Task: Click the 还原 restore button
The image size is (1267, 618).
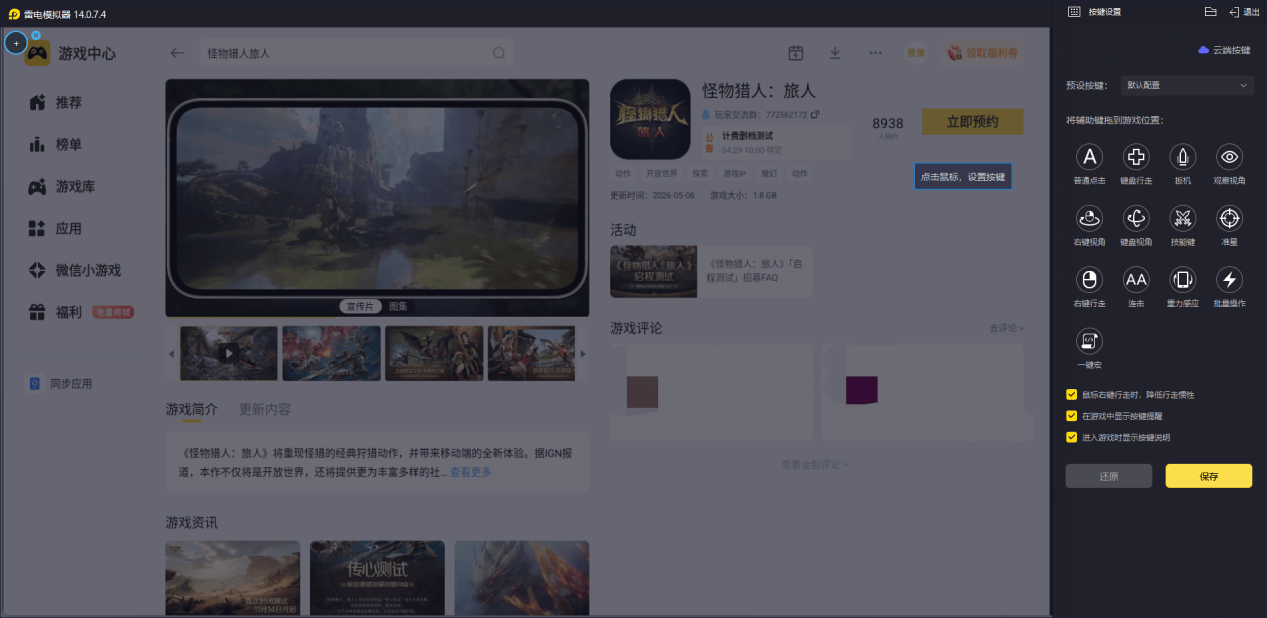Action: pos(1109,476)
